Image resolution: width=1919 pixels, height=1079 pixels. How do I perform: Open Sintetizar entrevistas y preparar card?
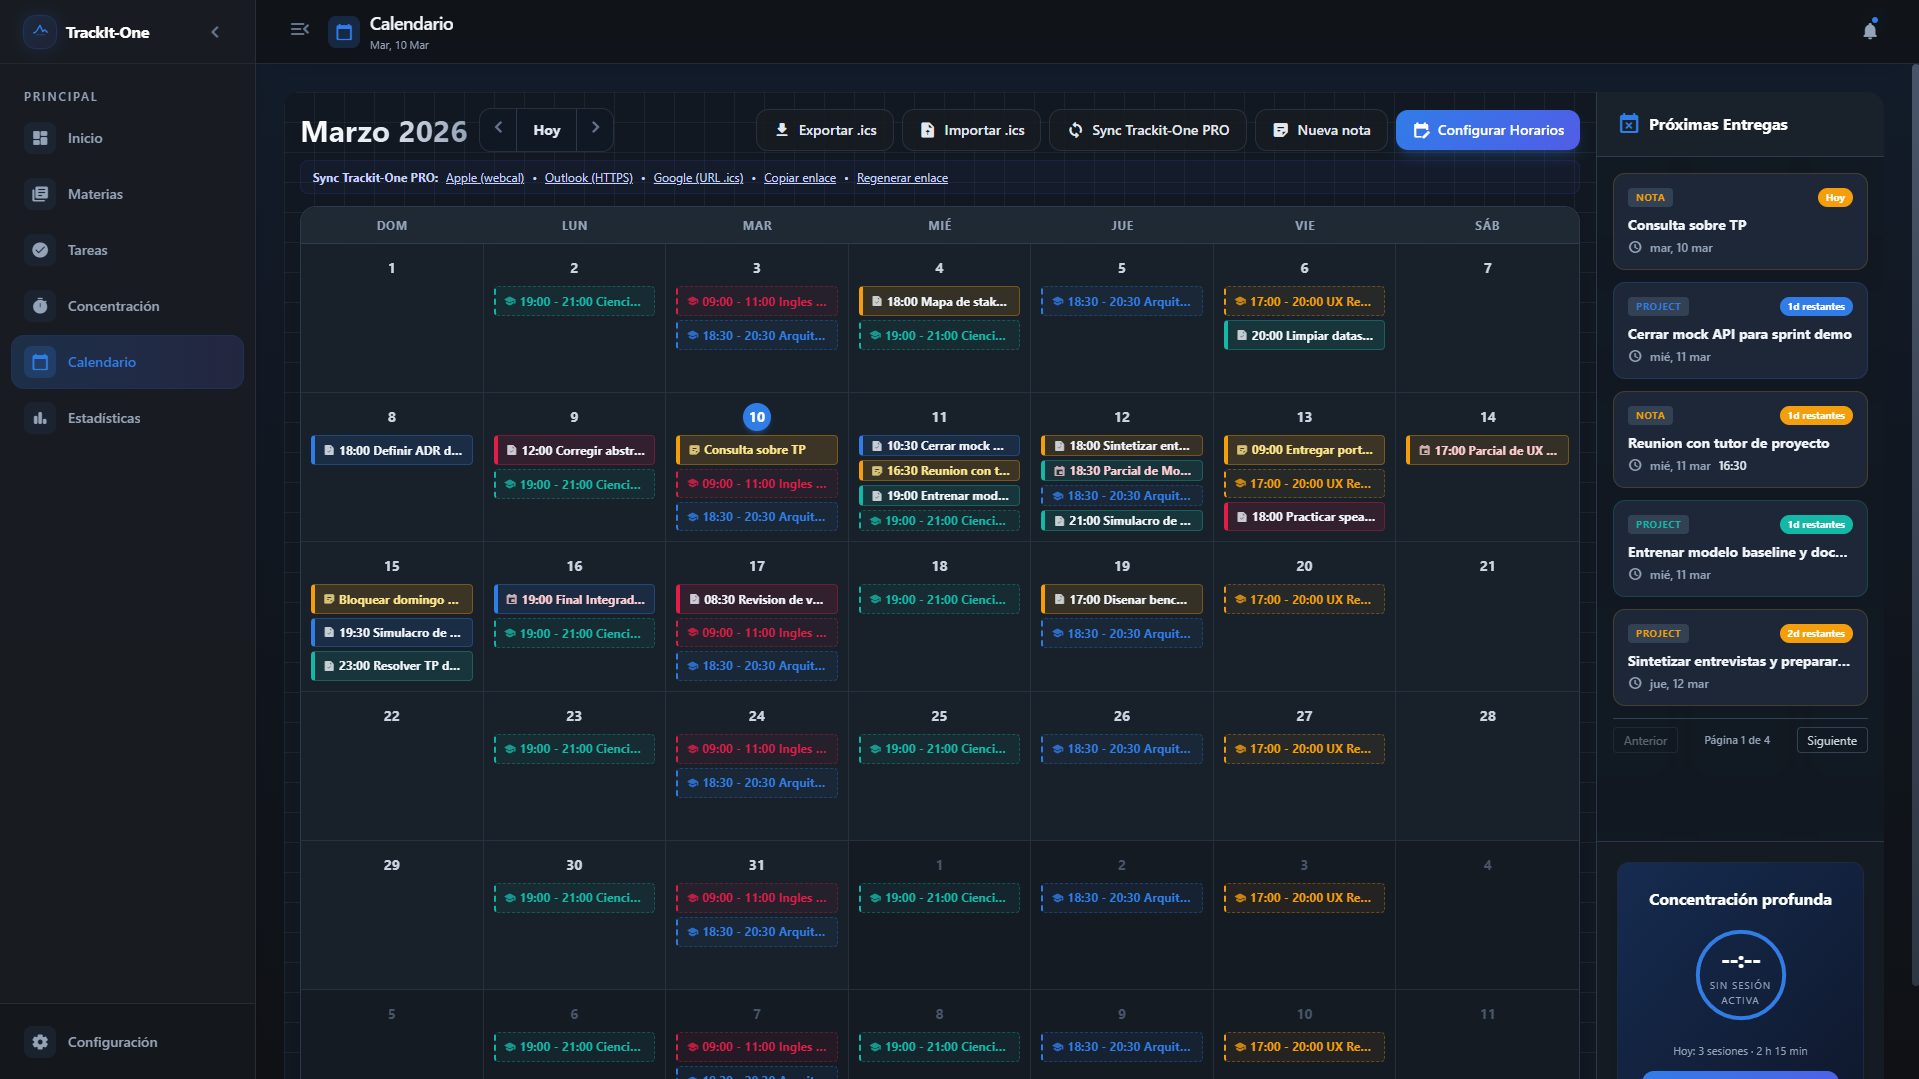point(1740,657)
